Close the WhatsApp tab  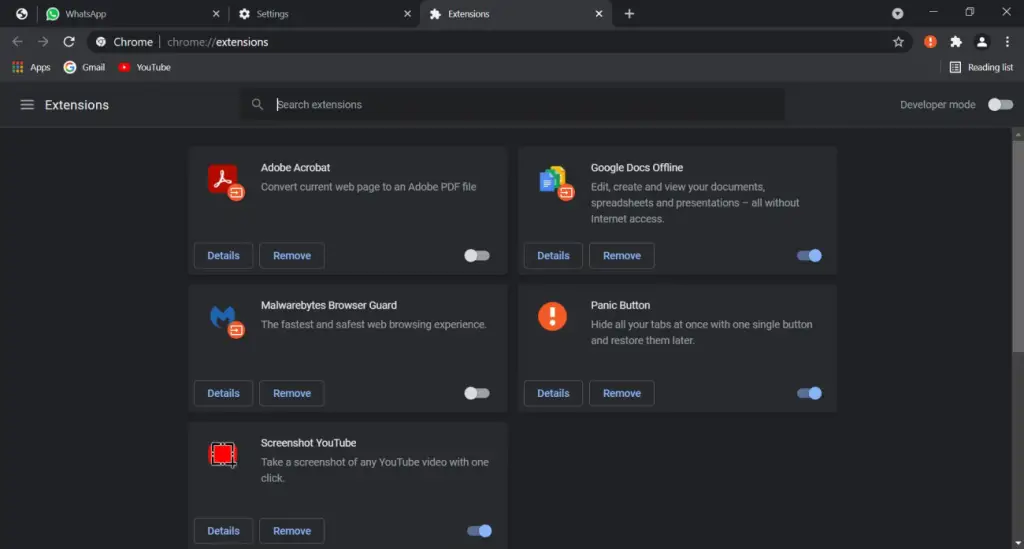coord(216,14)
